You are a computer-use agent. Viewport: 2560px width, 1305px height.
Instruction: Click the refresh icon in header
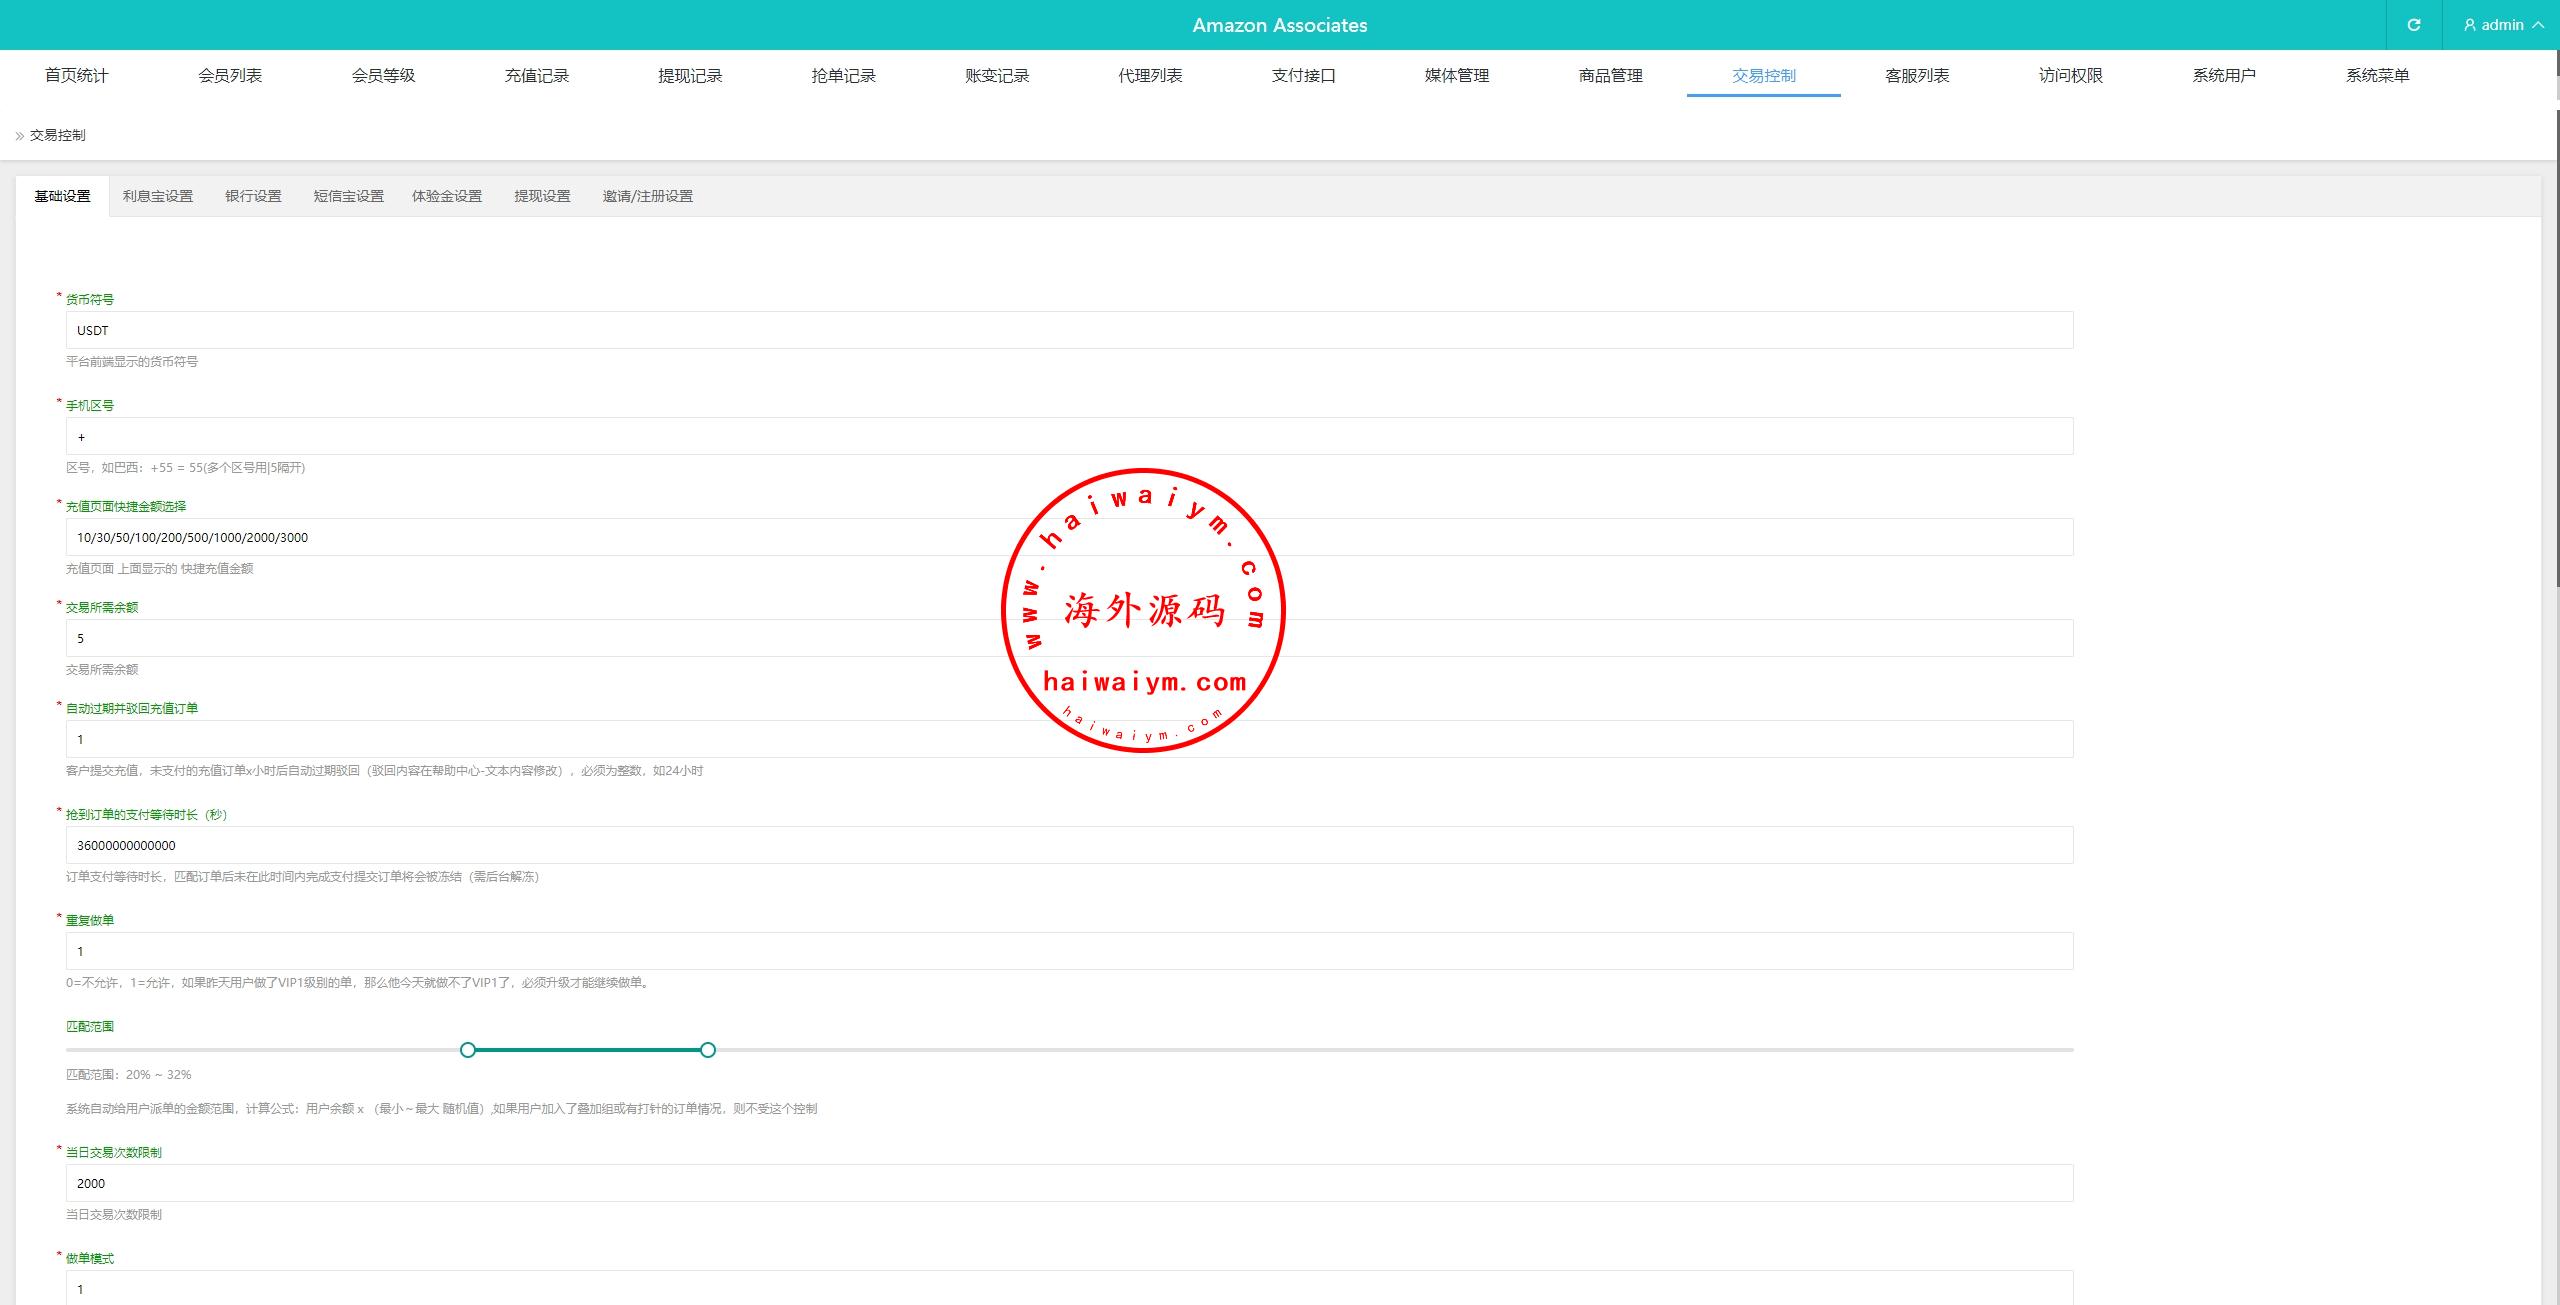[x=2413, y=25]
